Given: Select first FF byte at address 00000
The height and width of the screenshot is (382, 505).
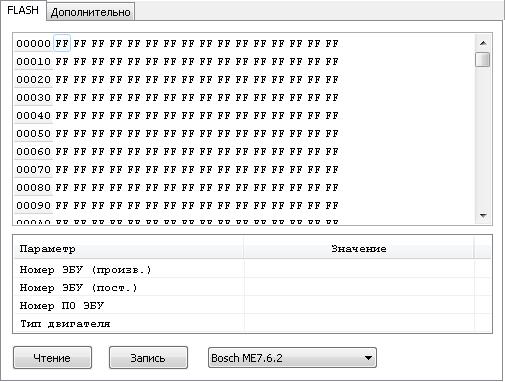Looking at the screenshot, I should [62, 43].
